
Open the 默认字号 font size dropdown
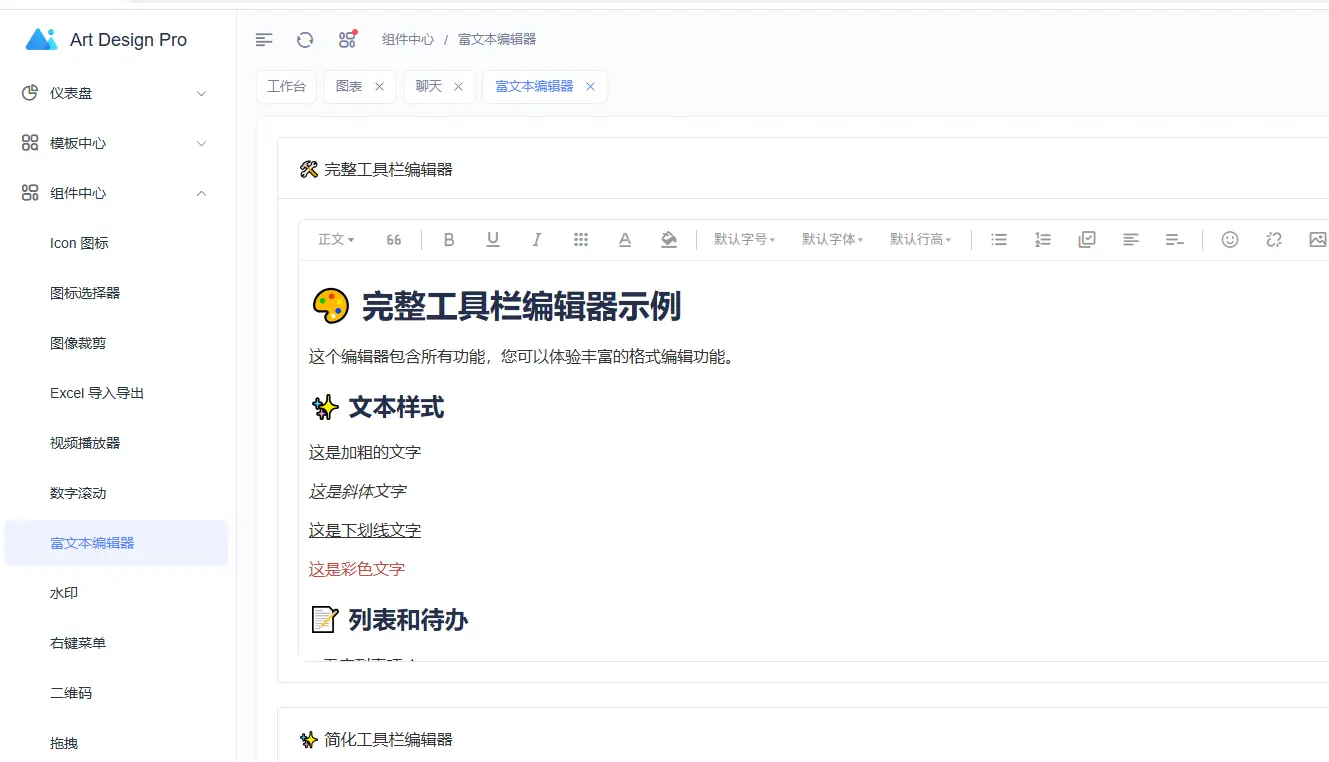[x=744, y=239]
